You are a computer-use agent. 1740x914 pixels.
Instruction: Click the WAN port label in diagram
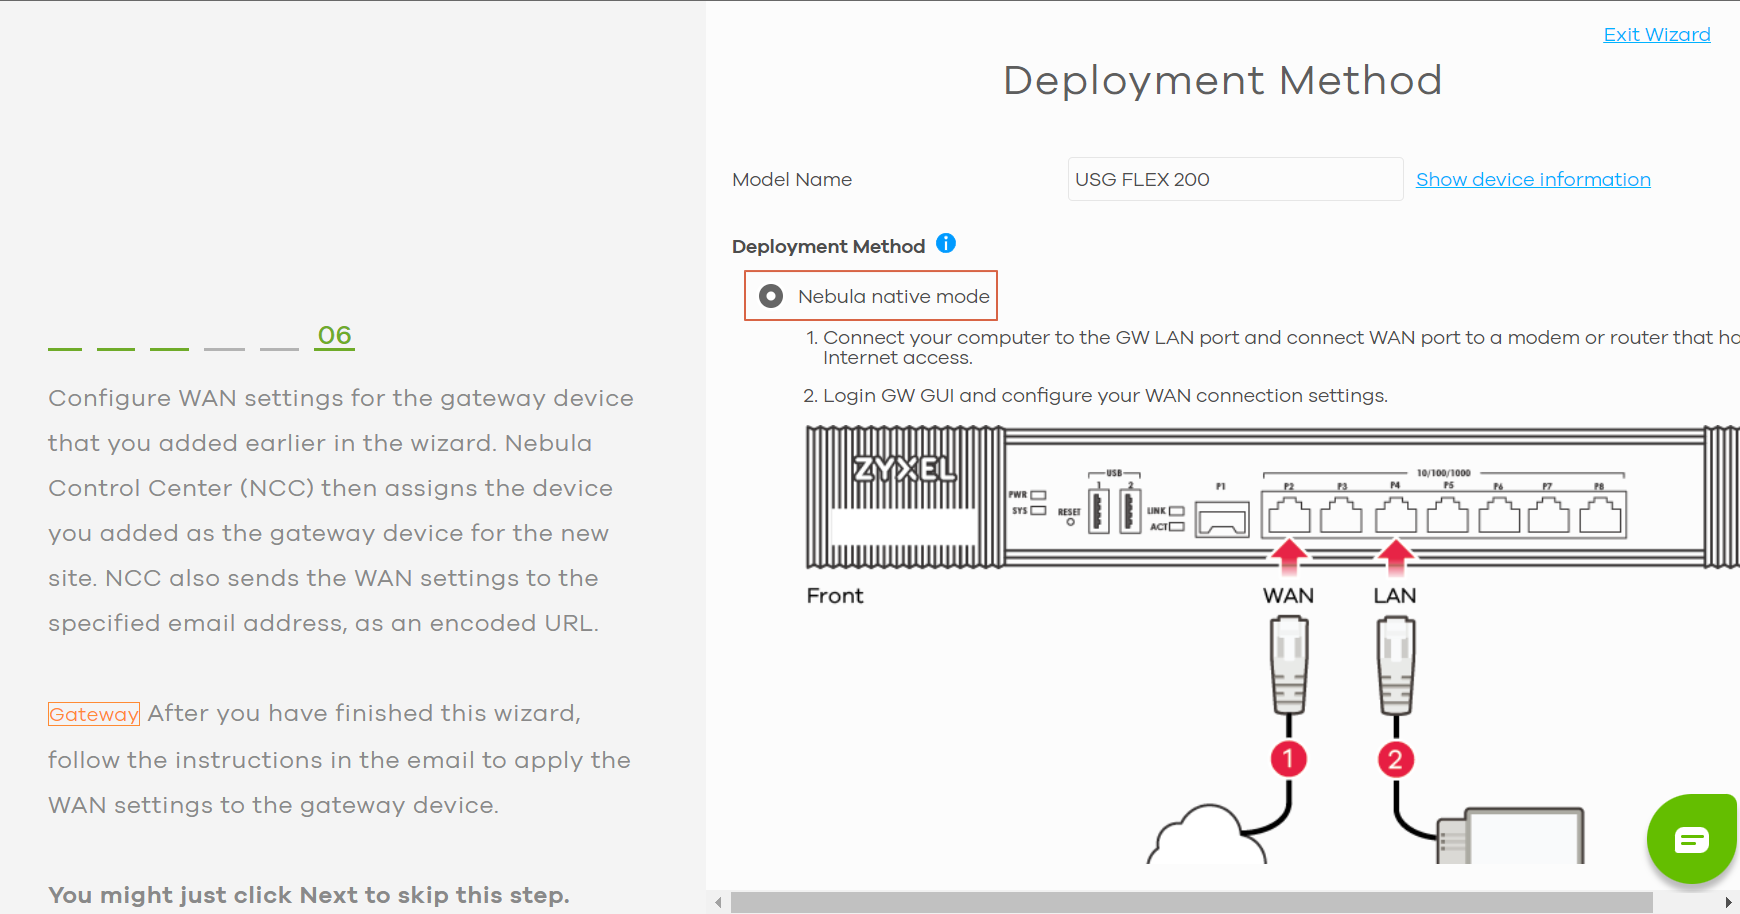[1288, 595]
